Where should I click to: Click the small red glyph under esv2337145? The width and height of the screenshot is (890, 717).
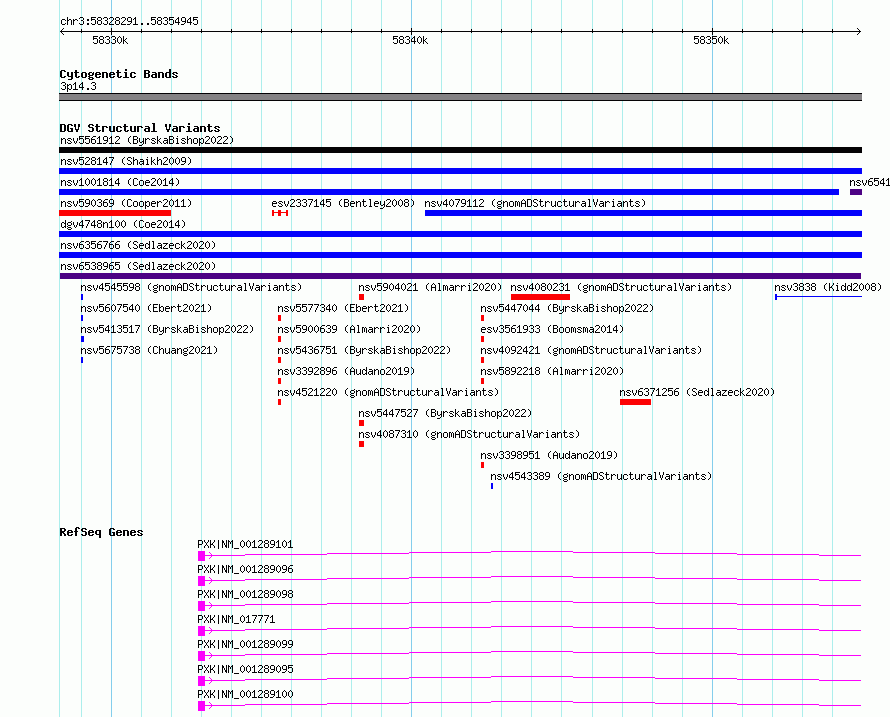(x=280, y=213)
